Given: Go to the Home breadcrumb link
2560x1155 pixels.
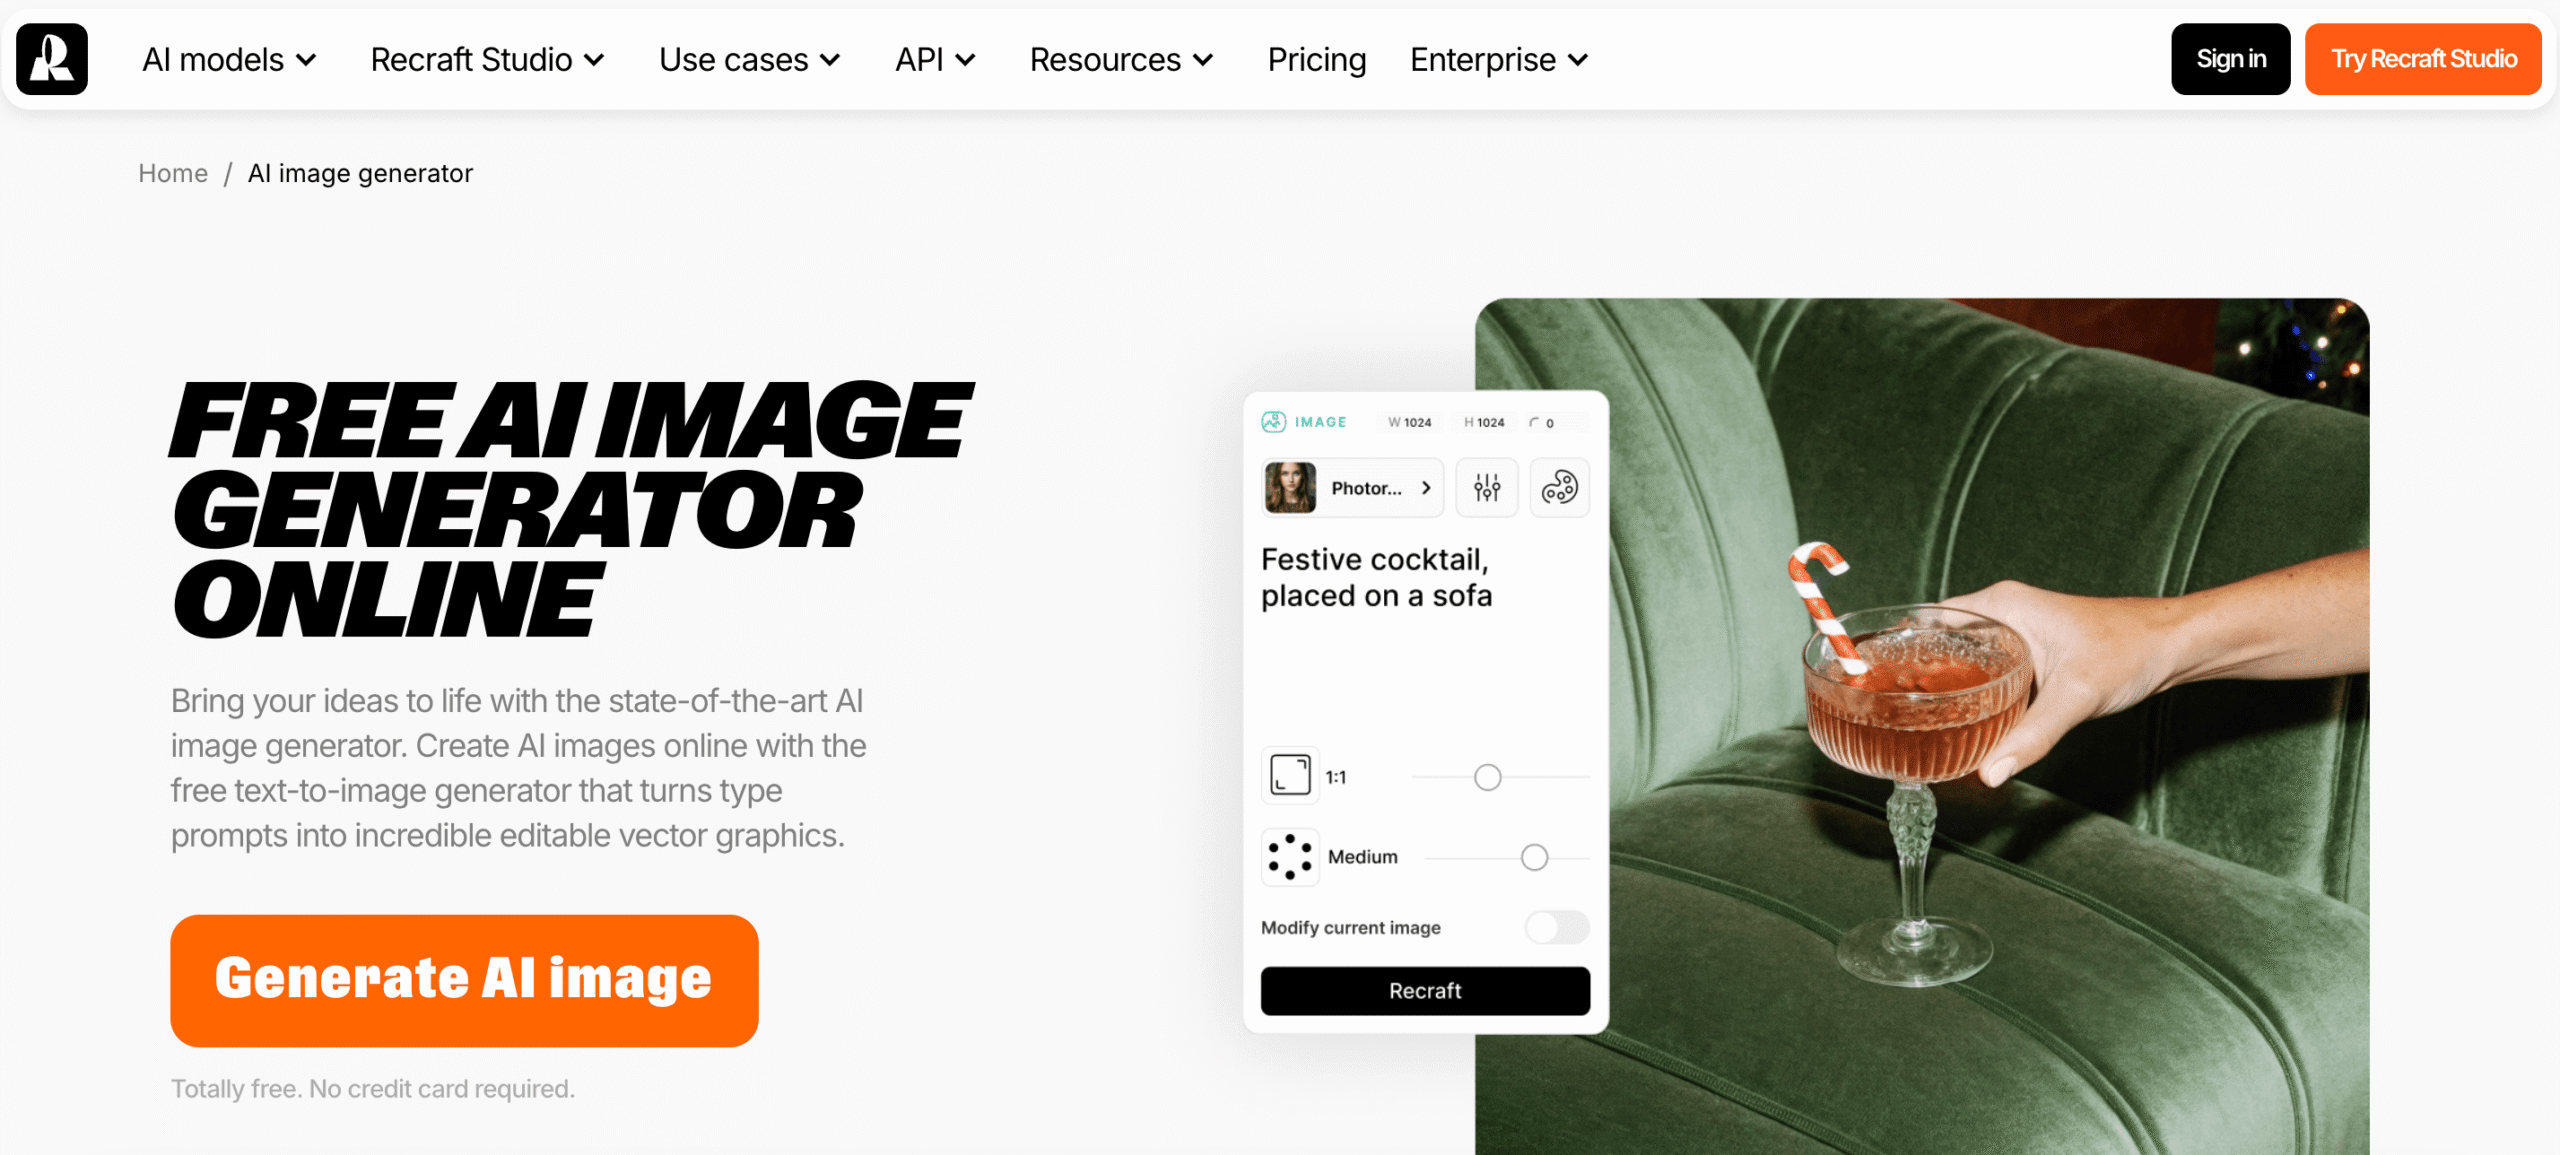Looking at the screenshot, I should pyautogui.click(x=173, y=173).
